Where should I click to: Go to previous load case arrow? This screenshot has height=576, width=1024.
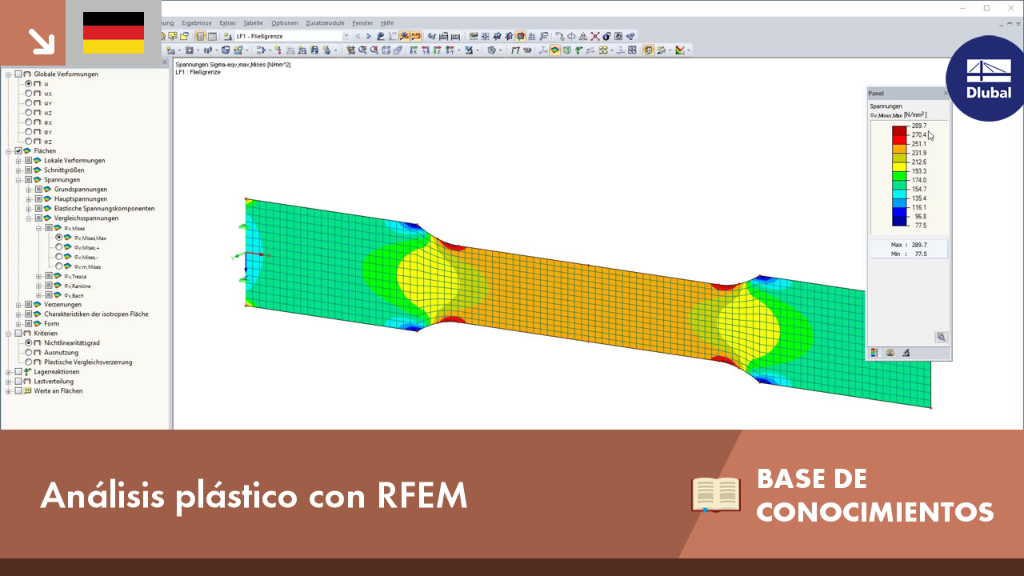point(357,37)
